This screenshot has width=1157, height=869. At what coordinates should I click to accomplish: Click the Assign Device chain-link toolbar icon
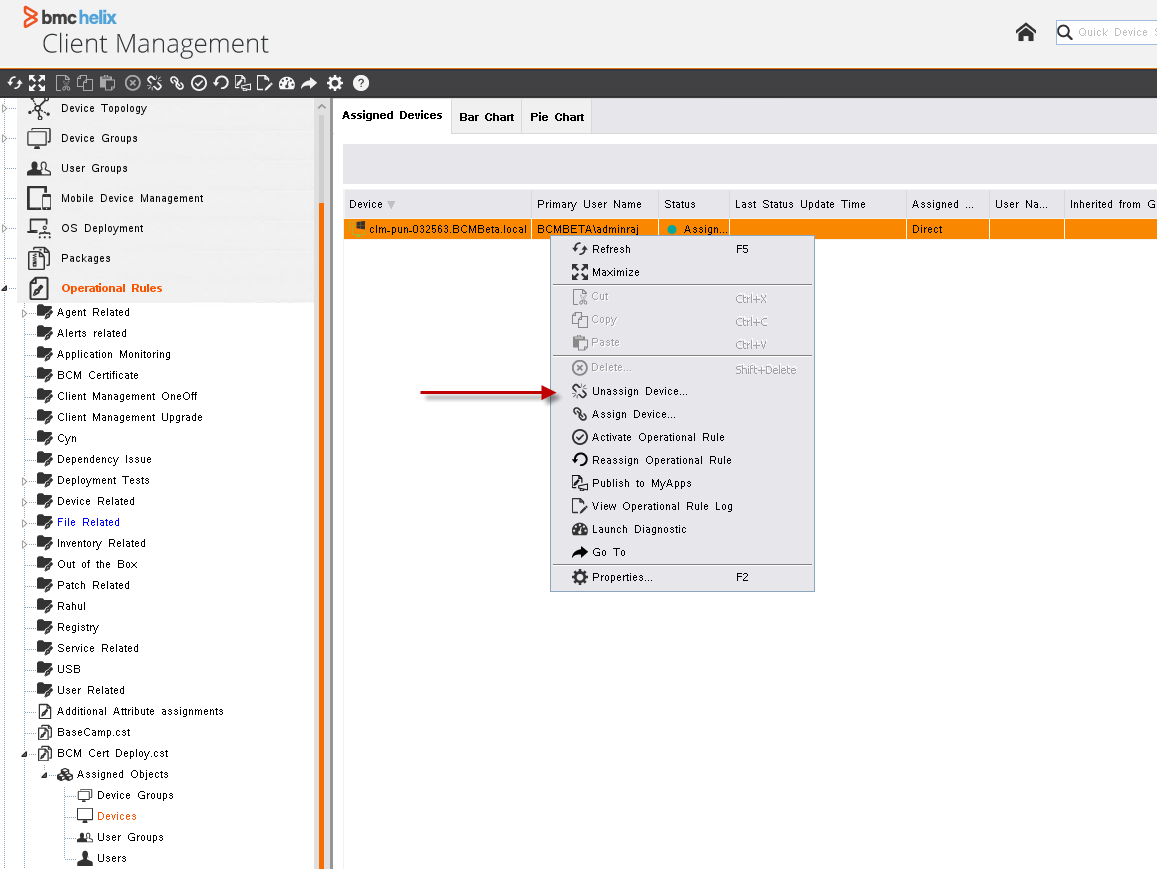(x=176, y=83)
